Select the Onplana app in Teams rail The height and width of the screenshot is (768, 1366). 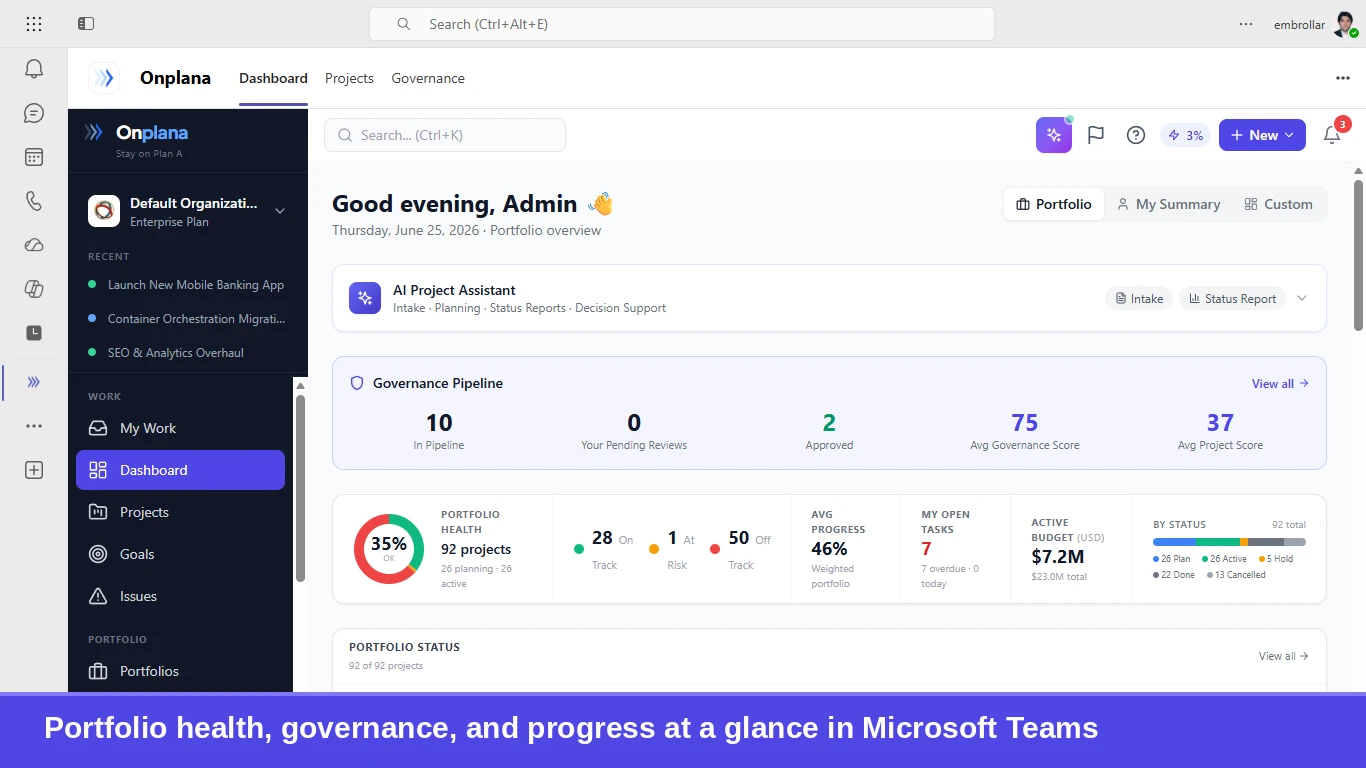click(x=34, y=382)
